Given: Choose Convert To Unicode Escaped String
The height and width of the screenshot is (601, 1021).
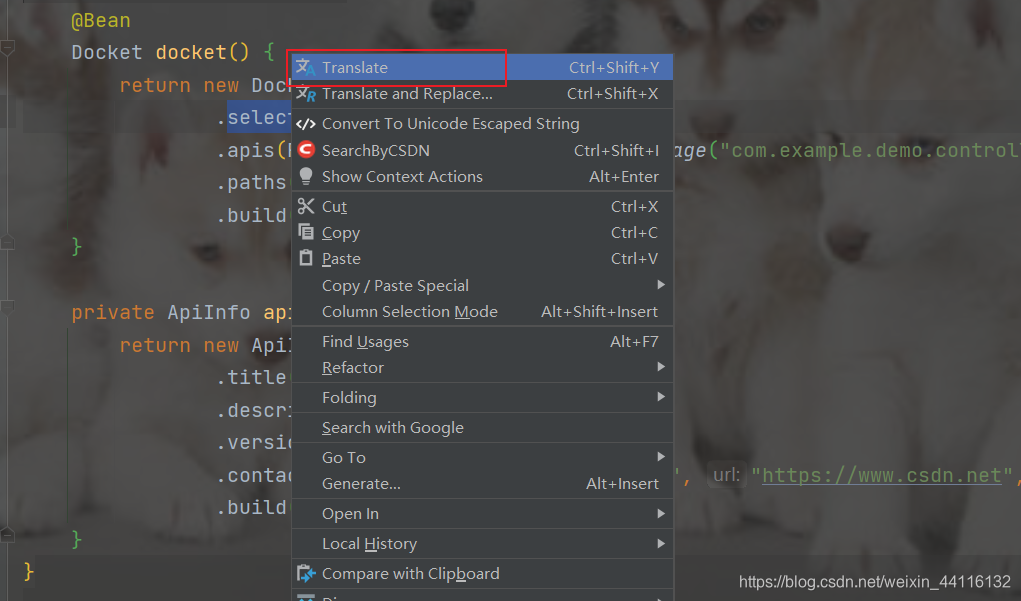Looking at the screenshot, I should (x=482, y=124).
